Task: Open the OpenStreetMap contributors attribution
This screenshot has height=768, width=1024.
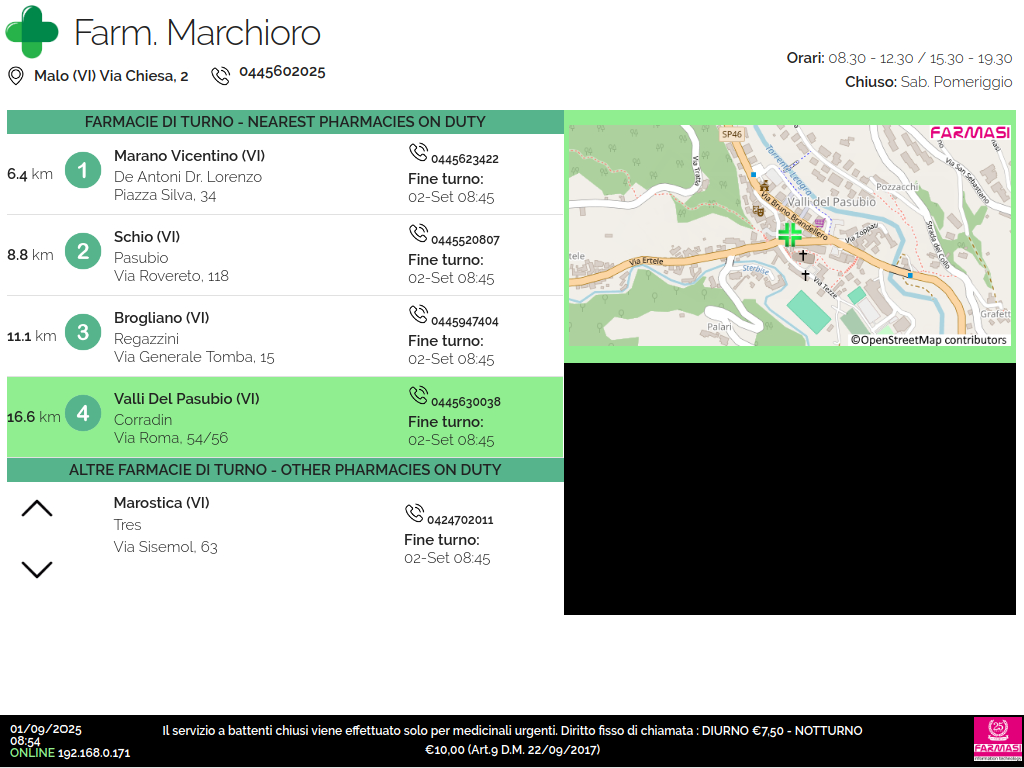Action: point(928,340)
